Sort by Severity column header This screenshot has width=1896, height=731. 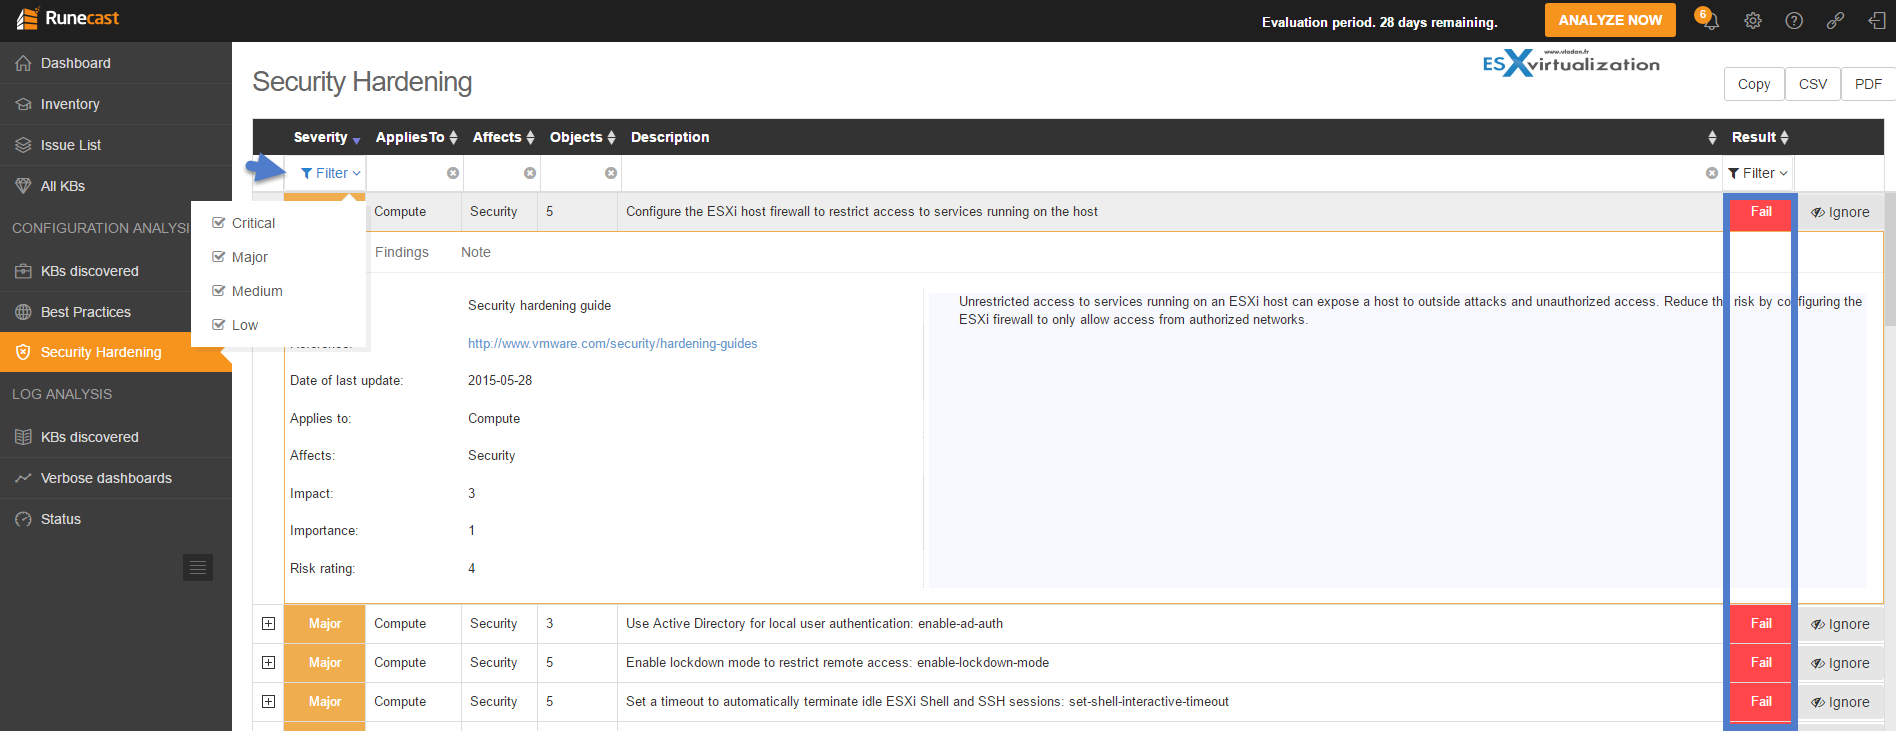pos(327,137)
